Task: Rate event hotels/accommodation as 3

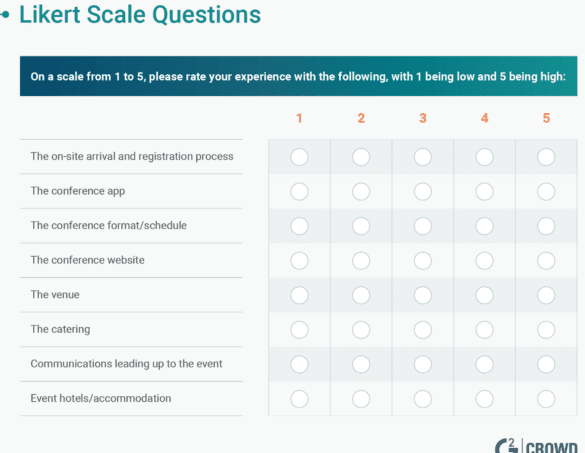Action: tap(423, 399)
